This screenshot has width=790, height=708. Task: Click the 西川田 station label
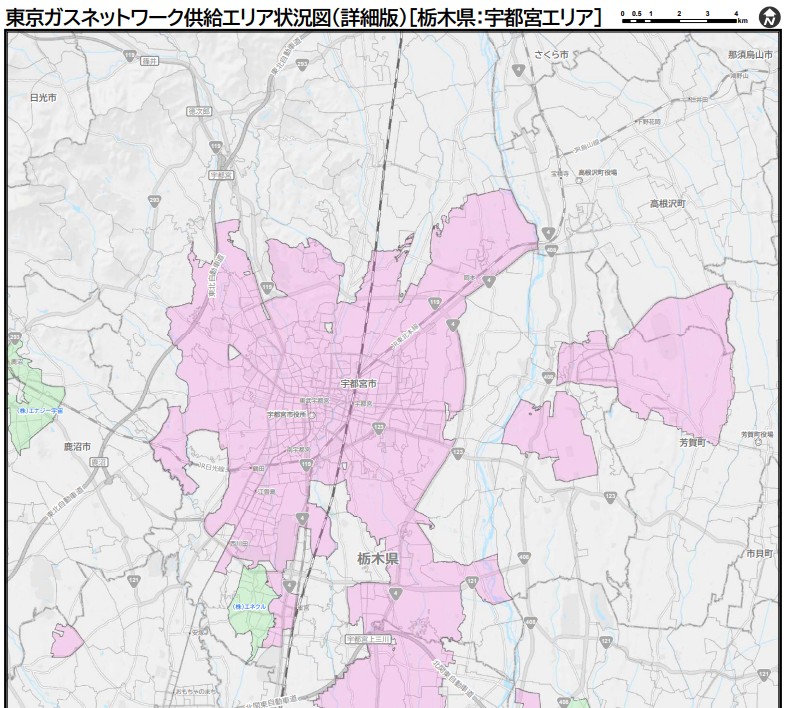(x=238, y=543)
